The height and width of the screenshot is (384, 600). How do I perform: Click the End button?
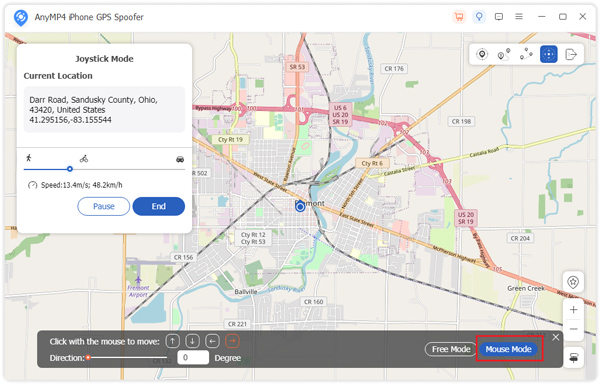[159, 206]
